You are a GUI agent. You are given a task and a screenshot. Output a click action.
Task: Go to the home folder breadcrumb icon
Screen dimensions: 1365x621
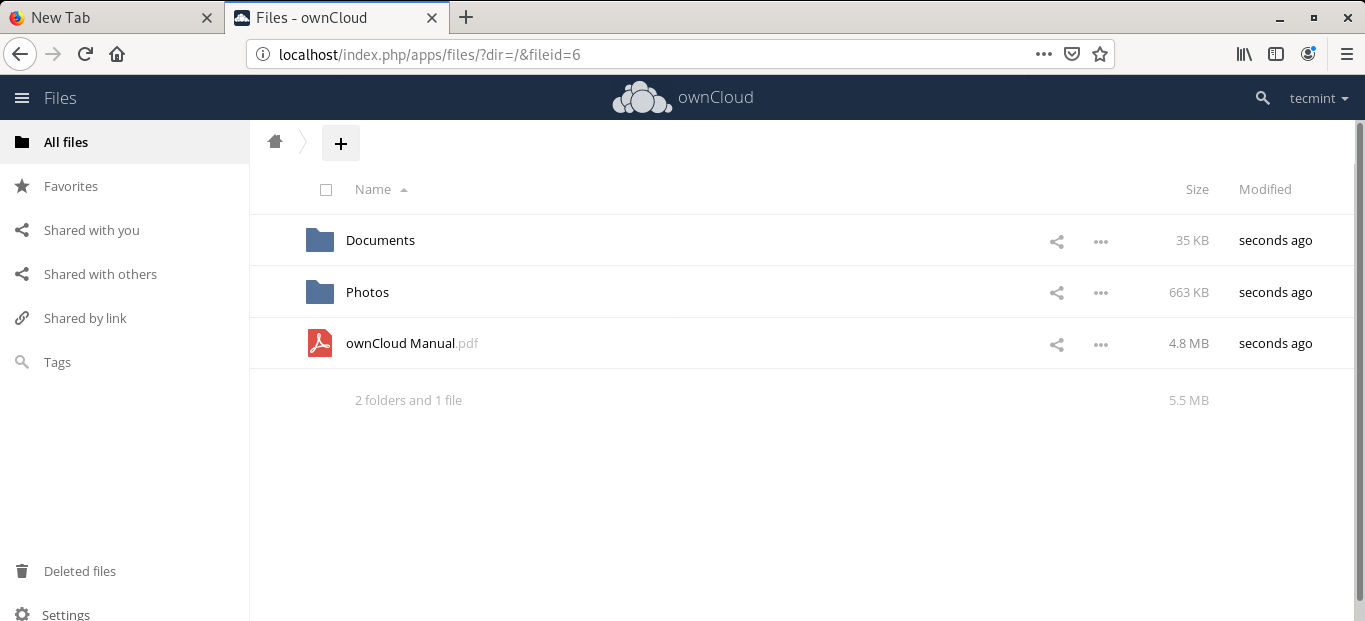coord(275,142)
